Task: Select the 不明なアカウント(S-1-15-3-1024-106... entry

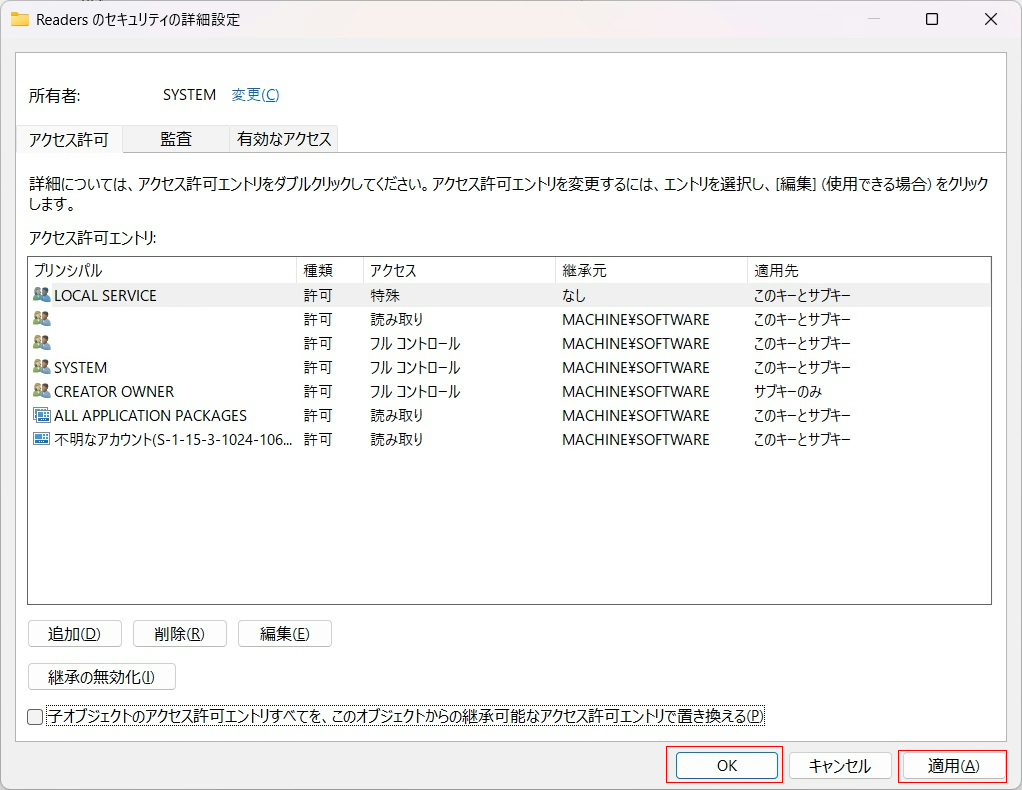Action: 173,439
